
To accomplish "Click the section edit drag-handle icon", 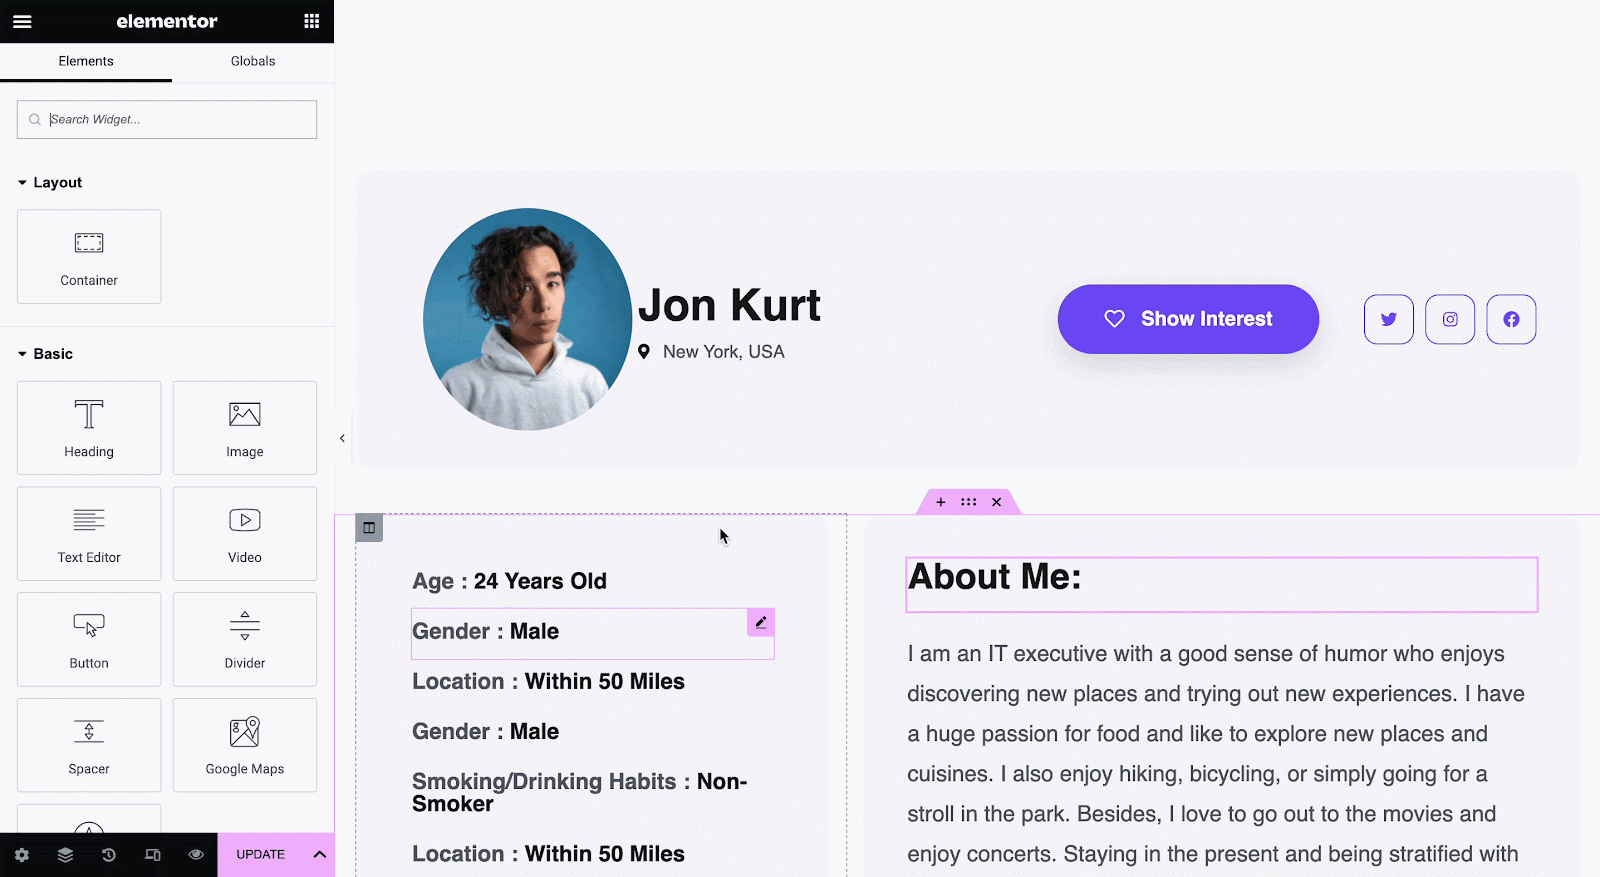I will [969, 502].
